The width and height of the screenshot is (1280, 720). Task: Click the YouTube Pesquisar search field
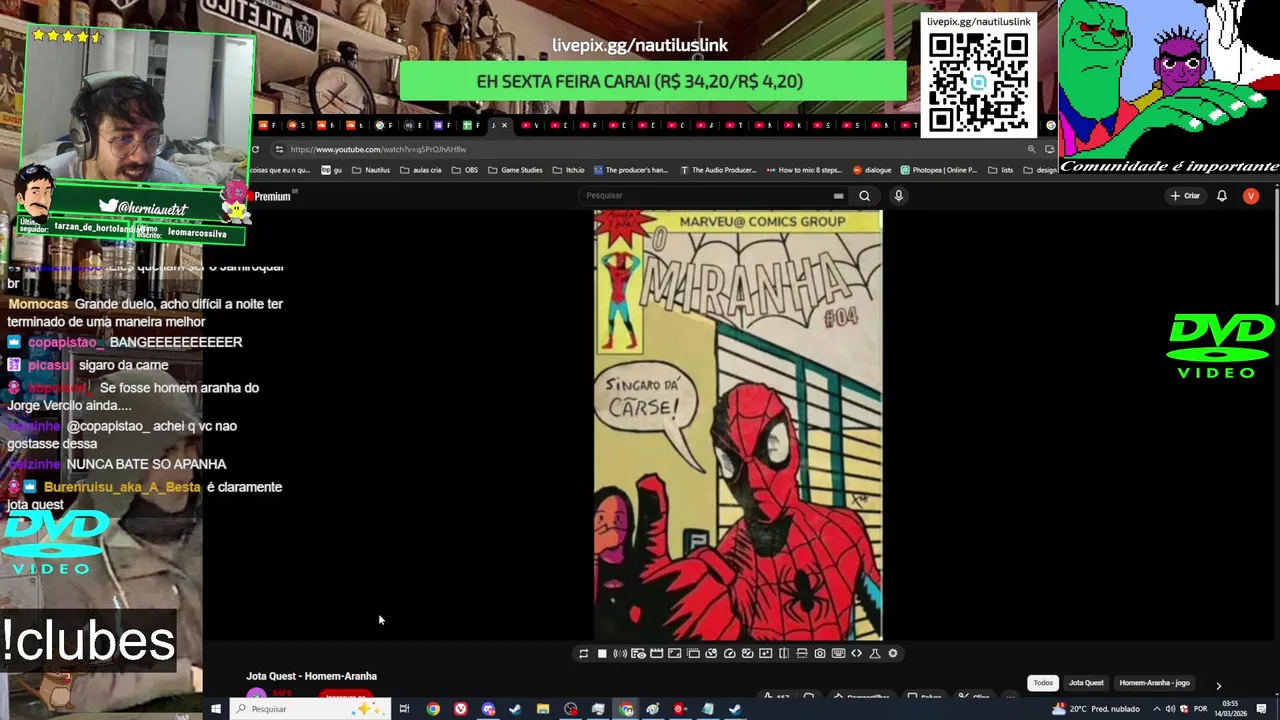point(715,196)
